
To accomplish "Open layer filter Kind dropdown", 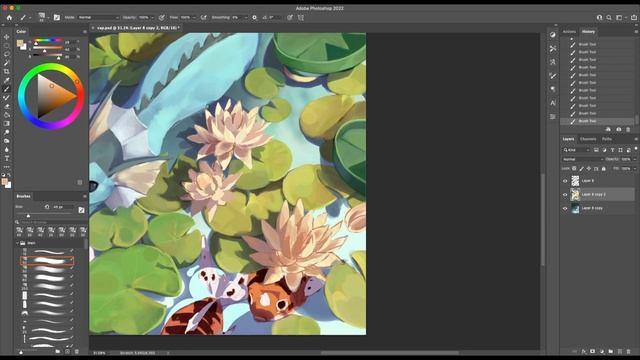I will pyautogui.click(x=577, y=150).
